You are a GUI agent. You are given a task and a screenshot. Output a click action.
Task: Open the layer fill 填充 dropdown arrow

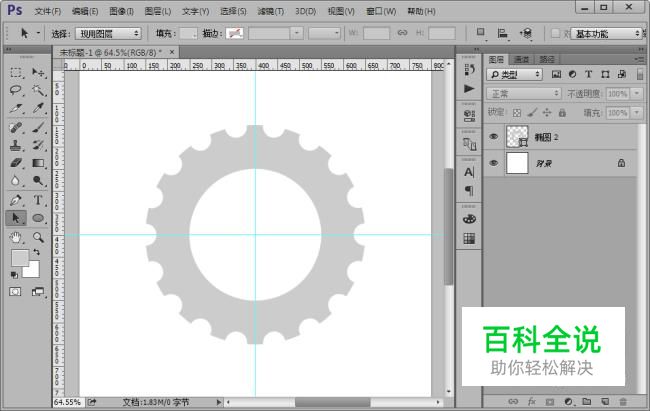[637, 112]
